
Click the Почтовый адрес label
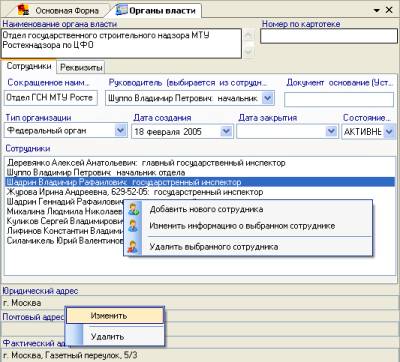point(33,317)
